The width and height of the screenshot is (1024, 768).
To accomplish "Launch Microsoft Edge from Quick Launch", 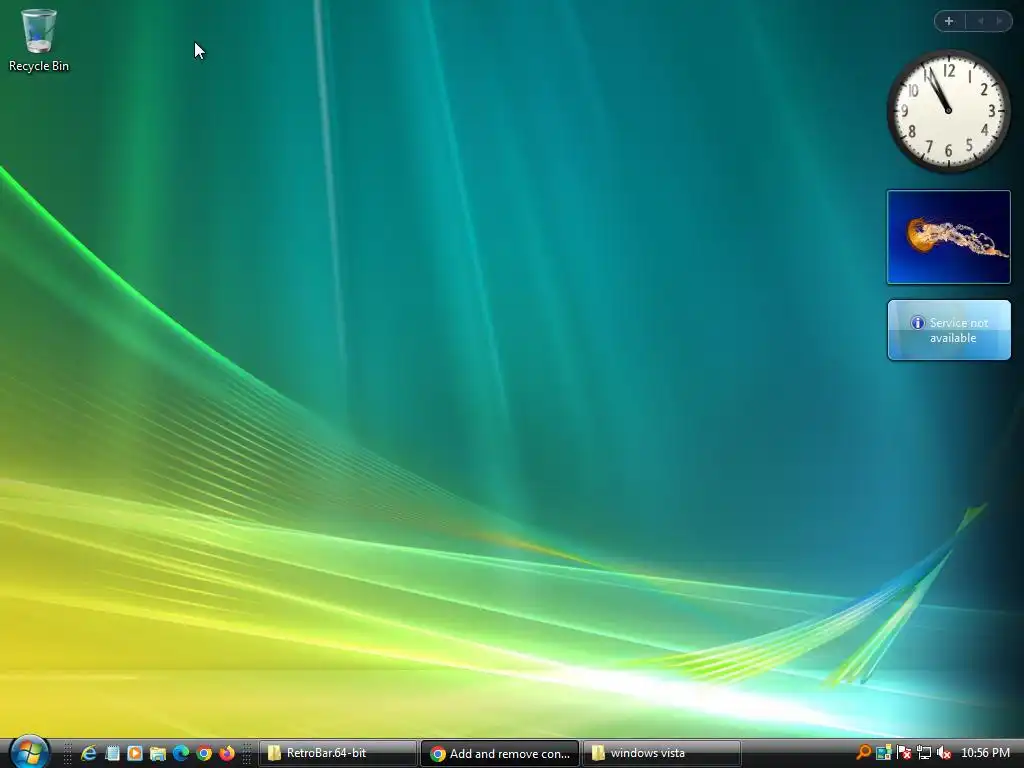I will (181, 753).
